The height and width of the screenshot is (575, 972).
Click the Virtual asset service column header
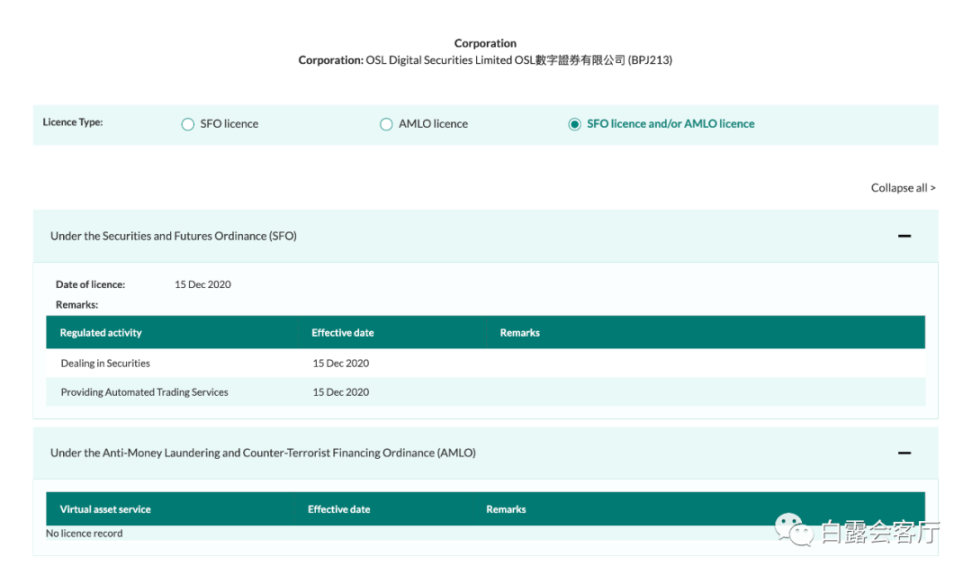pos(105,509)
